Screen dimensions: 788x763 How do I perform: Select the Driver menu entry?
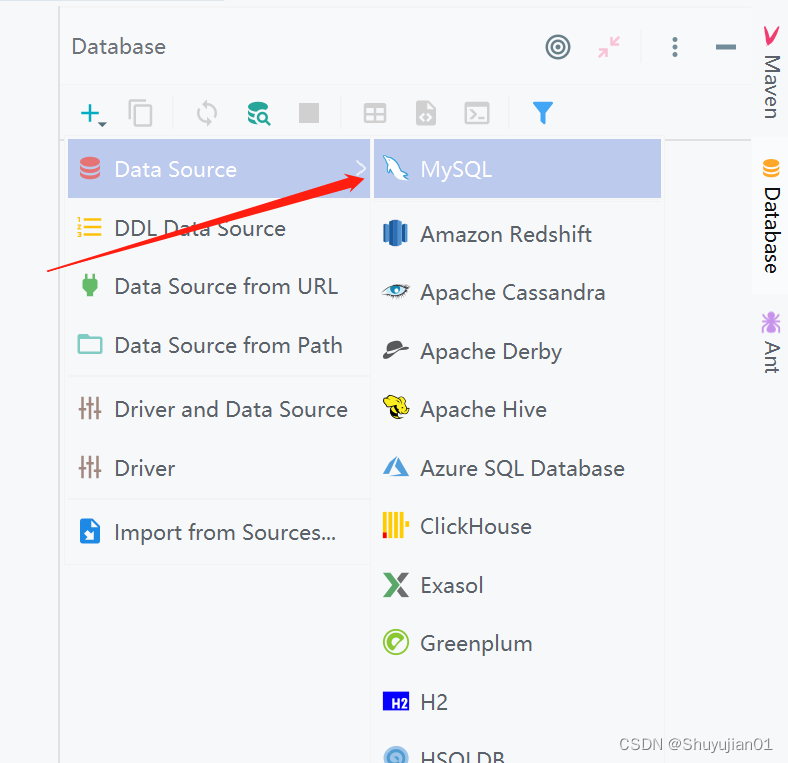pyautogui.click(x=219, y=468)
